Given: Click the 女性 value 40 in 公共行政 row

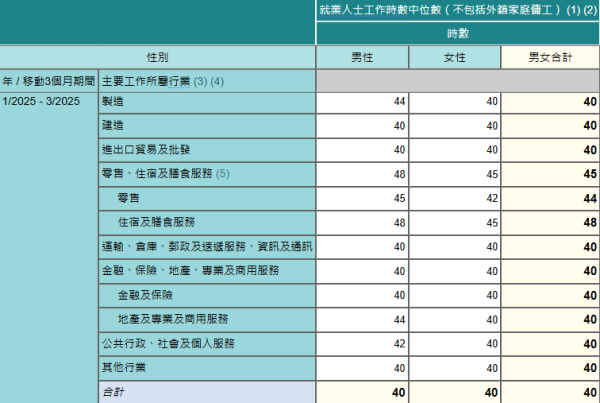Looking at the screenshot, I should tap(455, 344).
